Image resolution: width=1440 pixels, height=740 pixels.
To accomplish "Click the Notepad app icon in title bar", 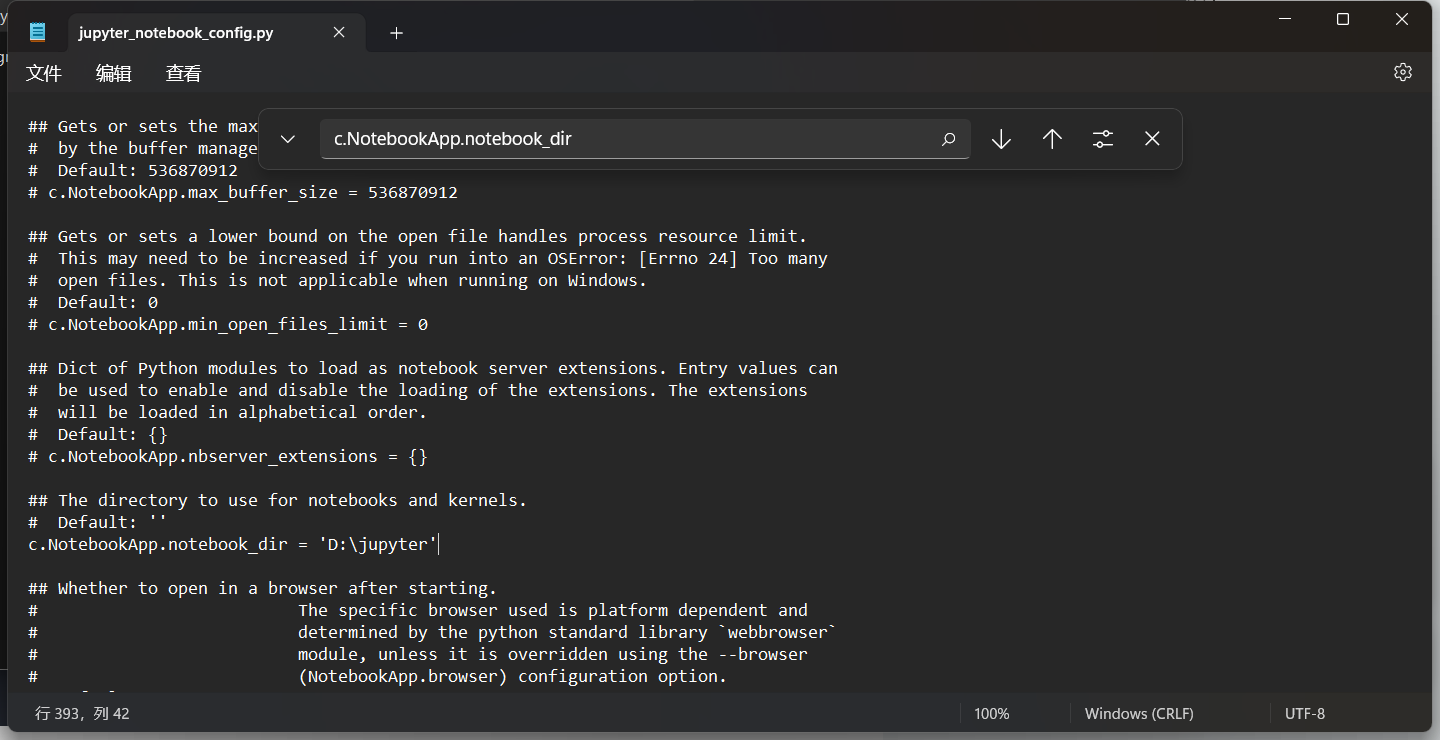I will click(x=38, y=32).
